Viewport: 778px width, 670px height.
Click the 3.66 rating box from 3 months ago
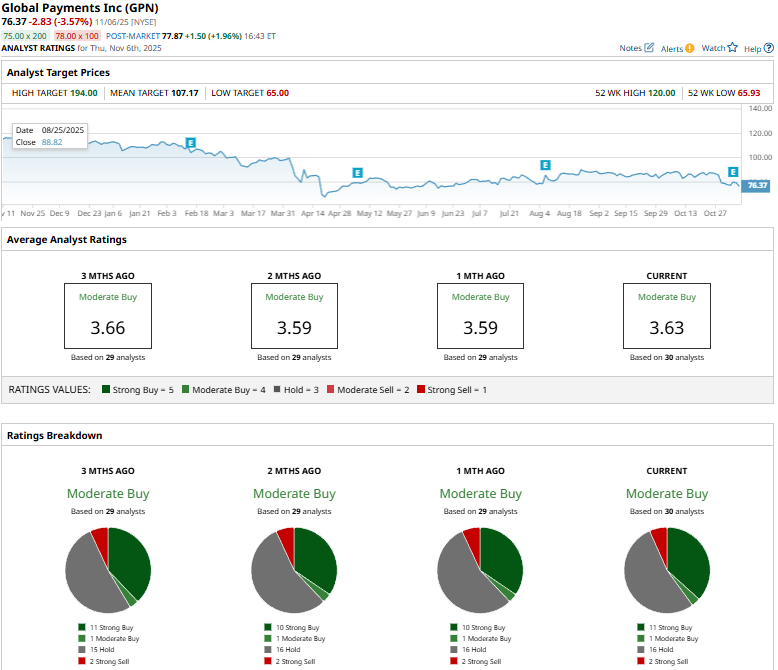pos(108,315)
